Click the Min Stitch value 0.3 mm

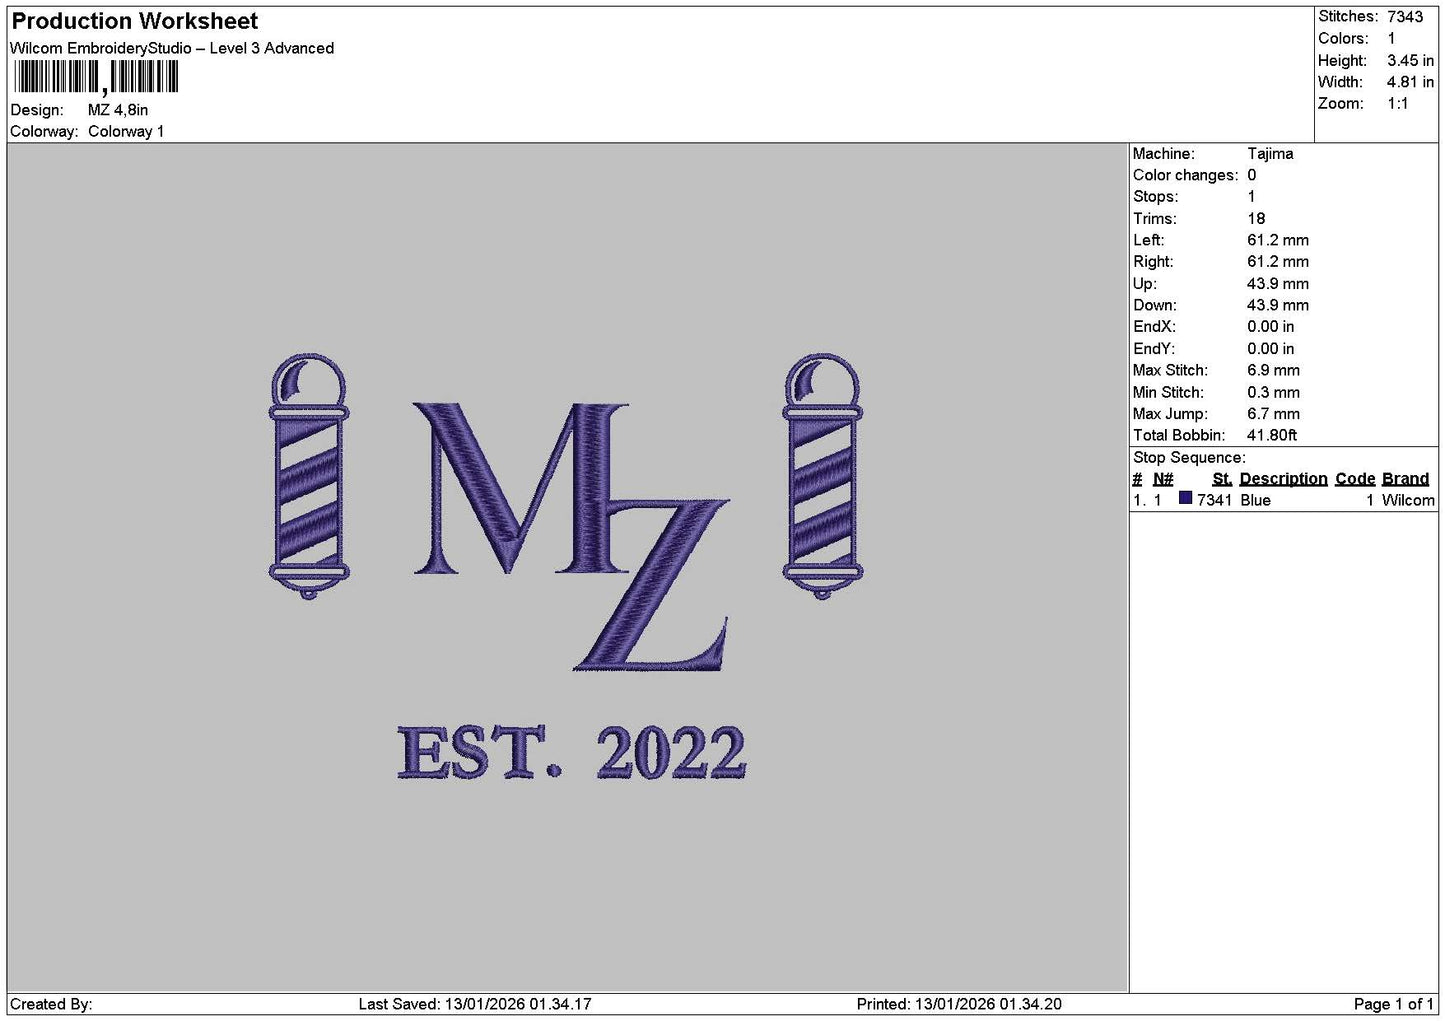click(x=1273, y=392)
